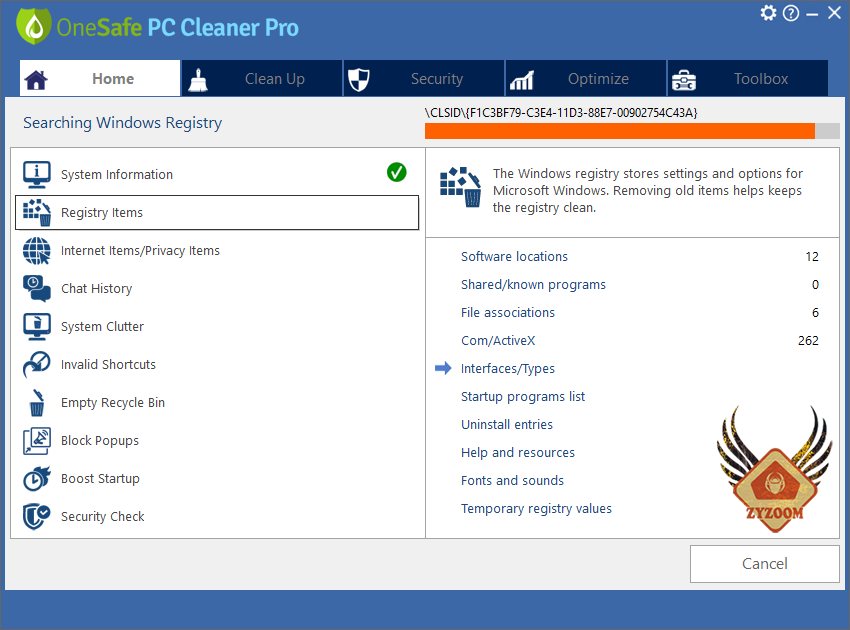Click File associations entry
The height and width of the screenshot is (630, 850).
508,313
